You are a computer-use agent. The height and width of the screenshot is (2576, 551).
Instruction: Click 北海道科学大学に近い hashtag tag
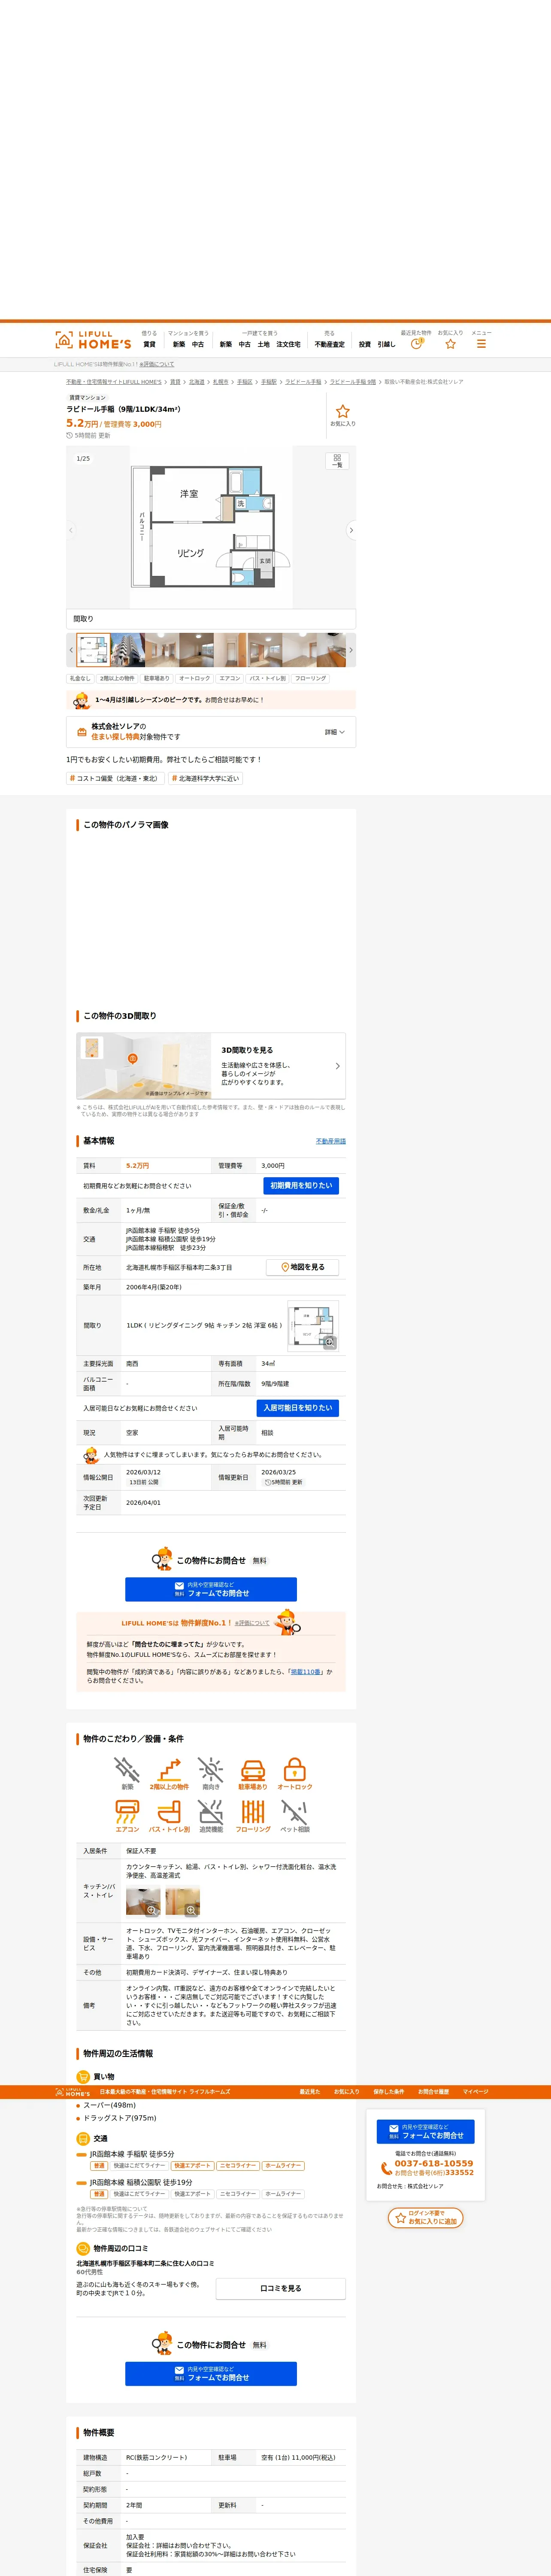(205, 778)
